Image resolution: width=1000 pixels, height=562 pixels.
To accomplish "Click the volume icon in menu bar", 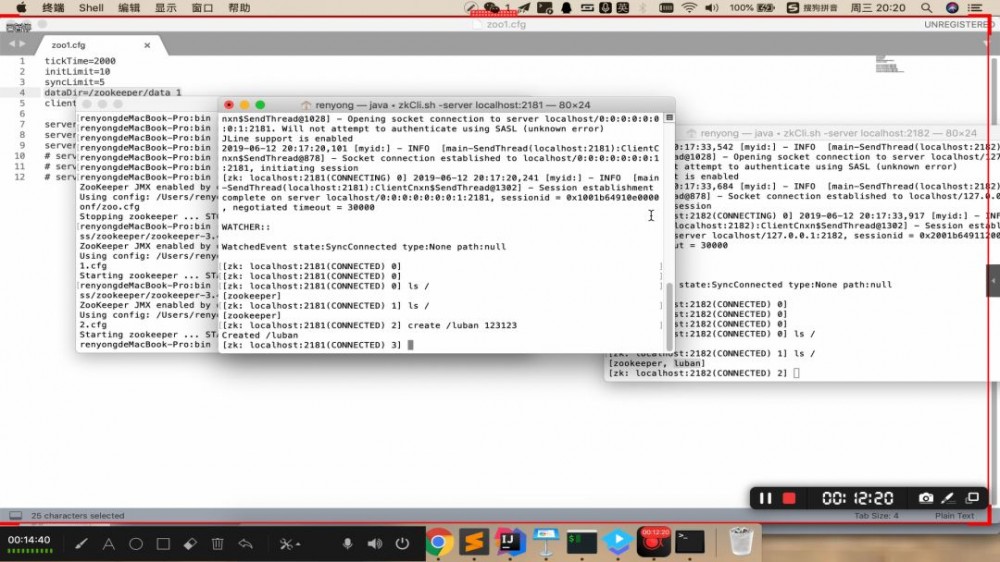I will tap(712, 8).
